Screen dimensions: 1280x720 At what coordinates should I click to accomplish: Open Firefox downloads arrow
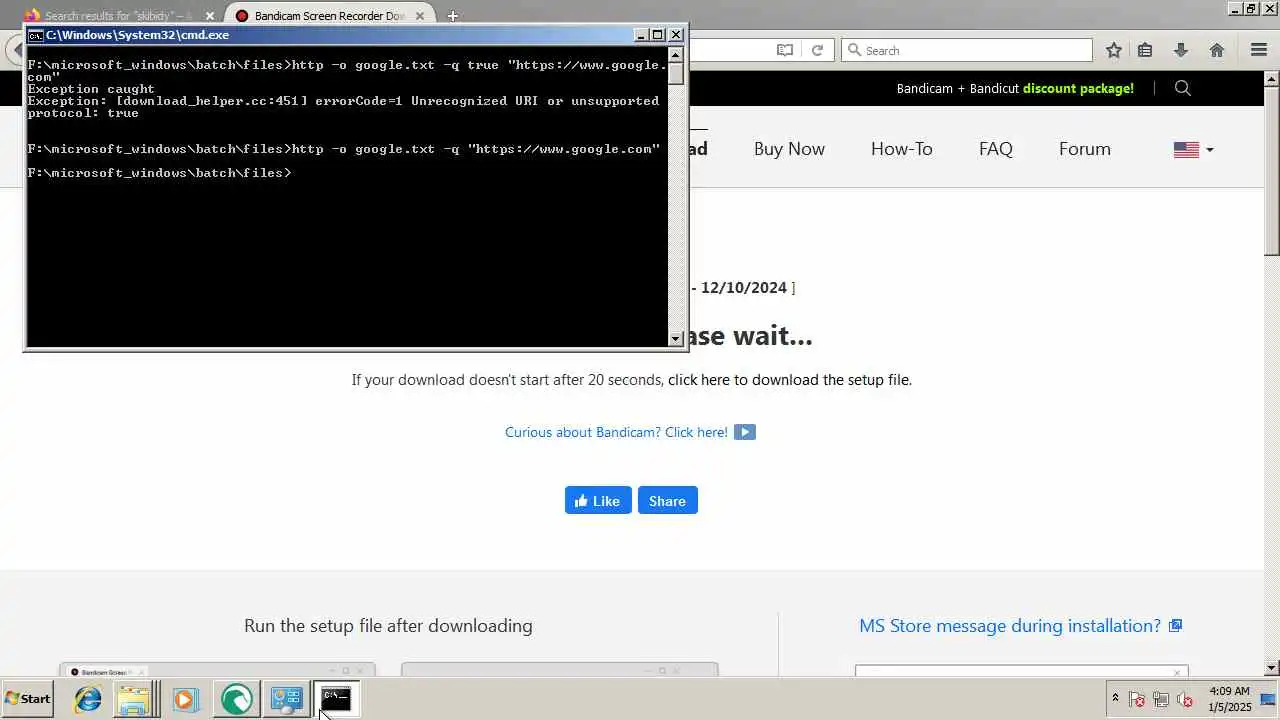pos(1181,50)
